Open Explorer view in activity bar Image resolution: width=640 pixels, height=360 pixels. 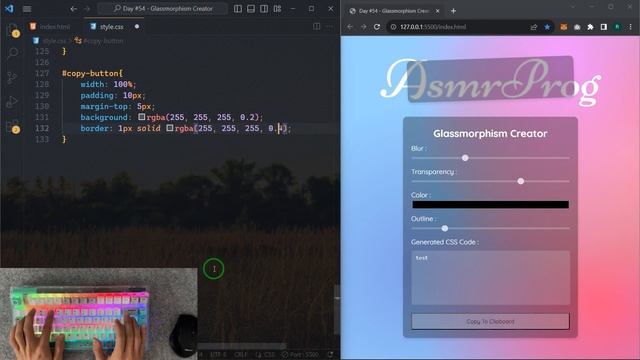click(x=13, y=30)
